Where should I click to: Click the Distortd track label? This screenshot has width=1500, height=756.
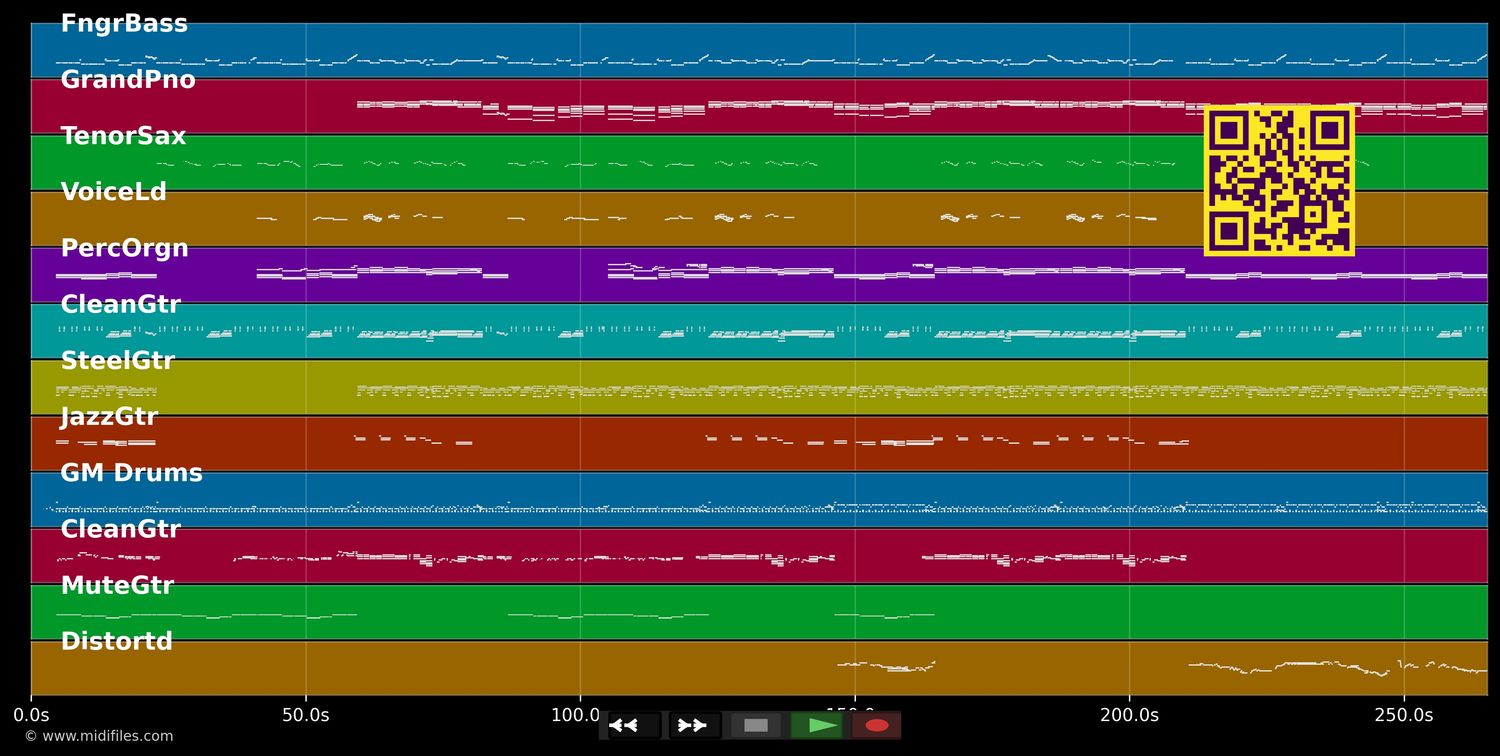click(116, 642)
